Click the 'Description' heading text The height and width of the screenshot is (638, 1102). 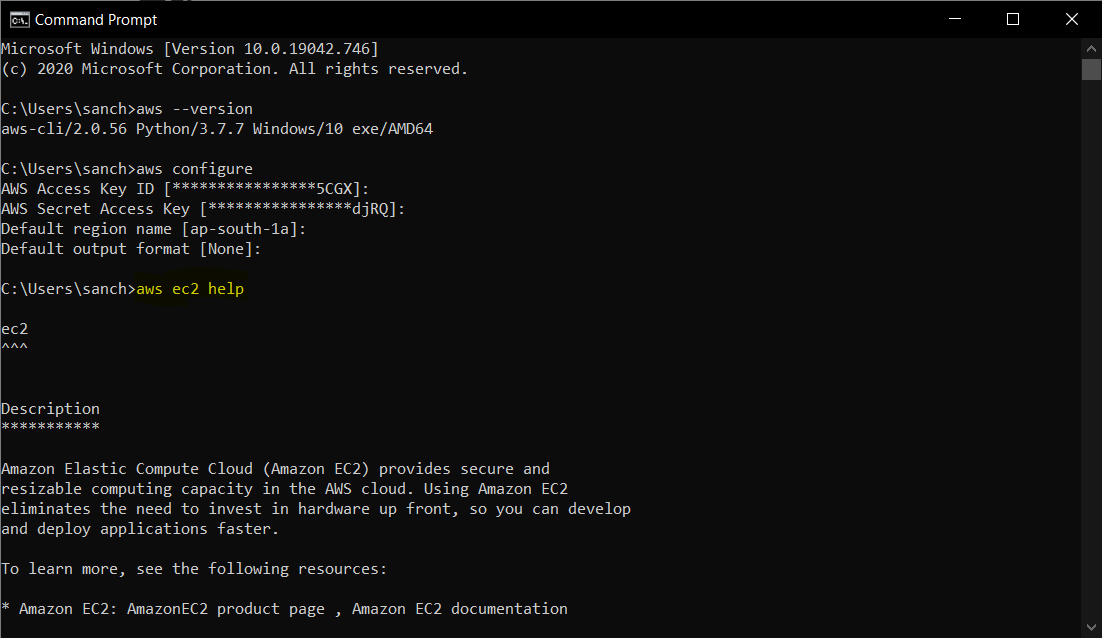50,408
